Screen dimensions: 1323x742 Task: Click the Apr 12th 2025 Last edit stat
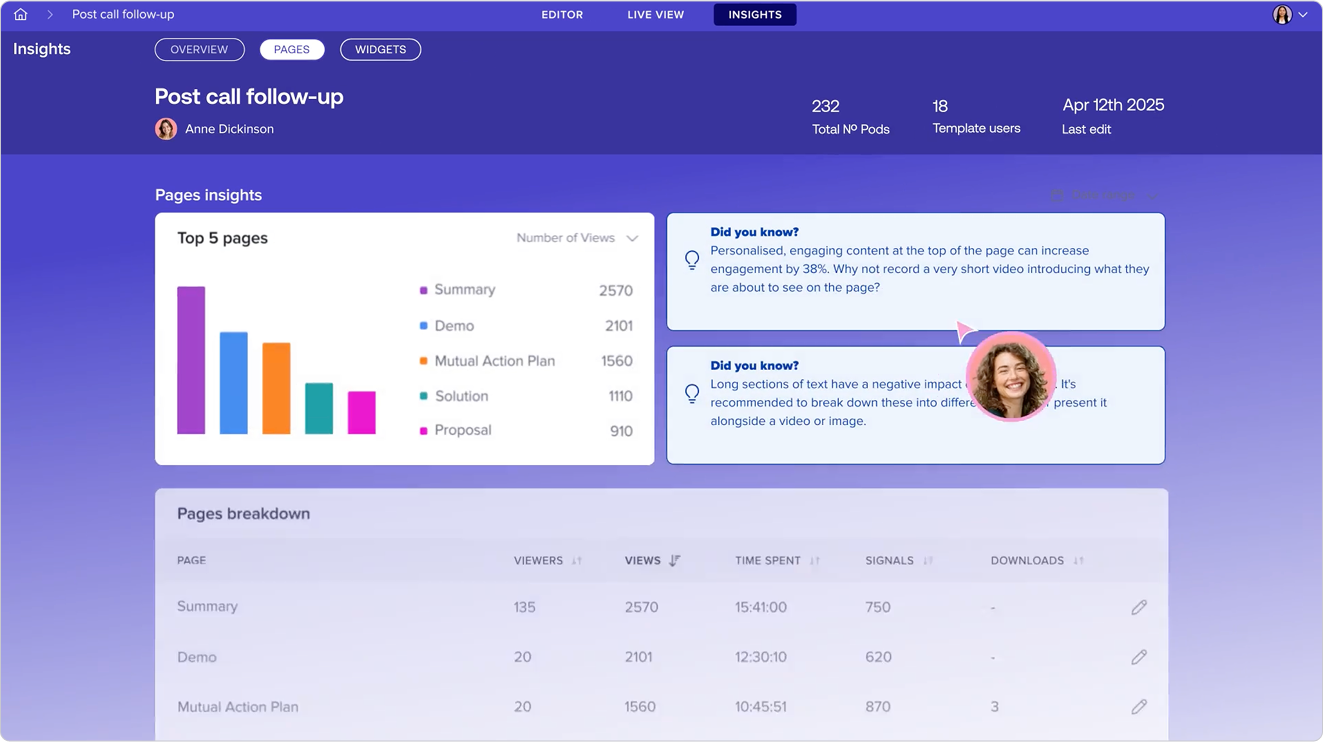tap(1113, 117)
